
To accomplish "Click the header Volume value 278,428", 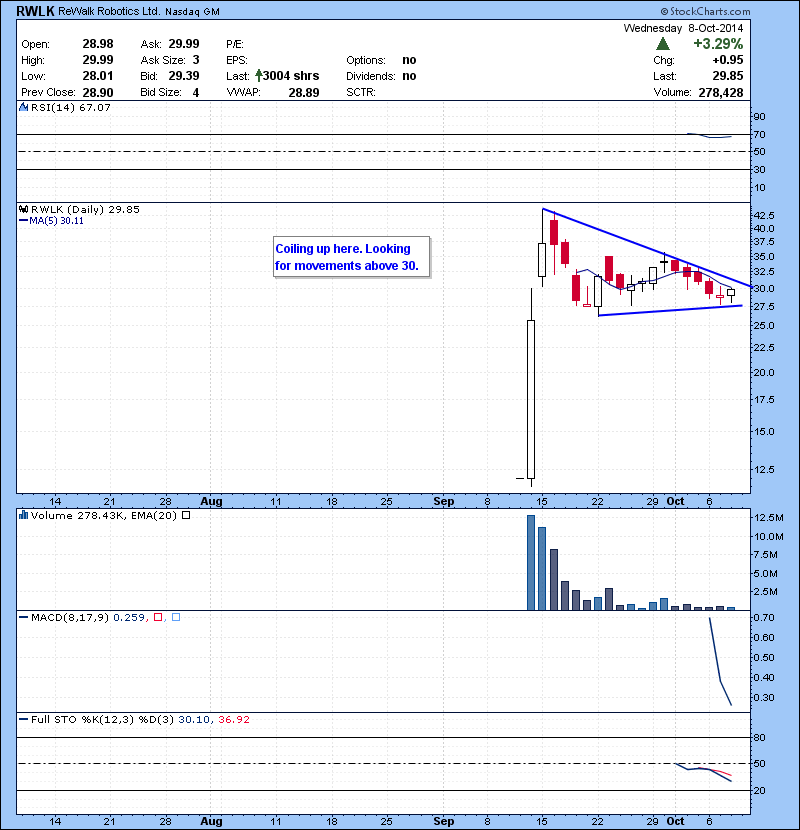I will 721,93.
